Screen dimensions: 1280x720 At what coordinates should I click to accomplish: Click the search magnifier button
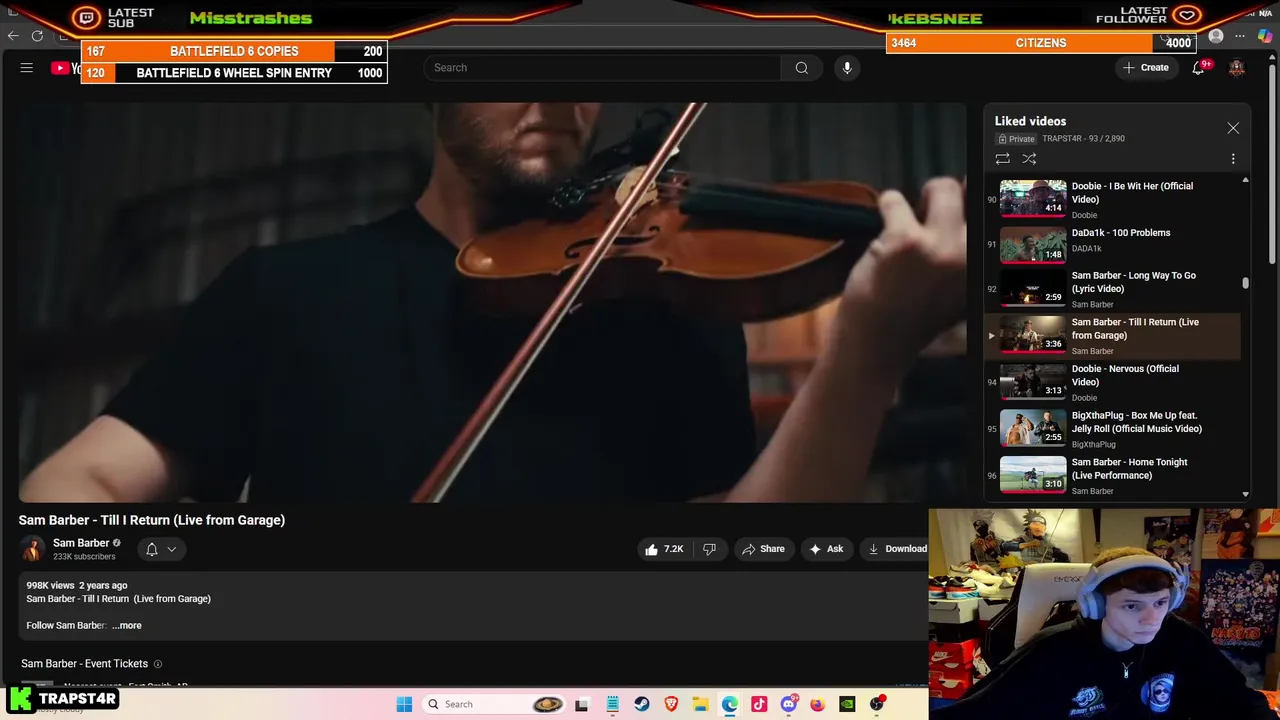coord(801,68)
